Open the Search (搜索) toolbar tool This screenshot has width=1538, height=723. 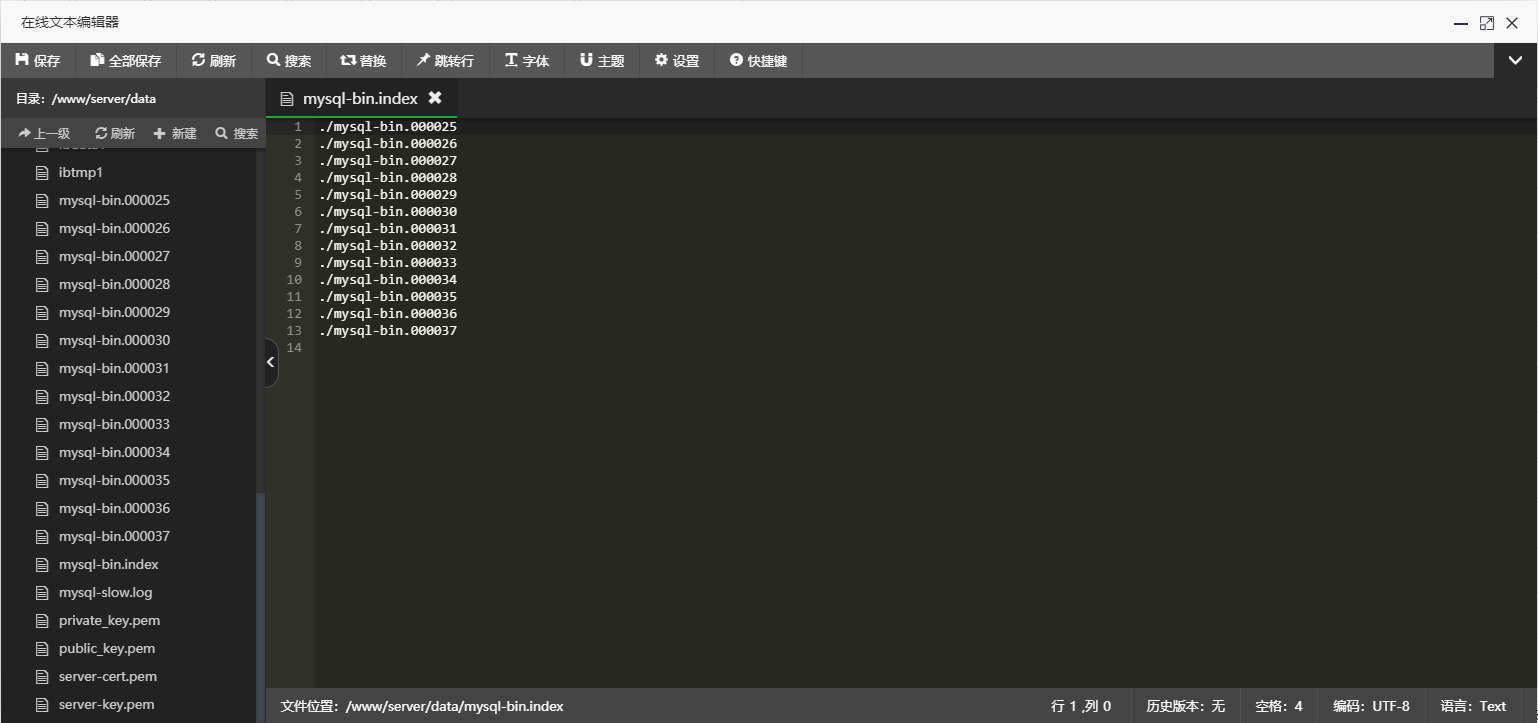pos(289,61)
